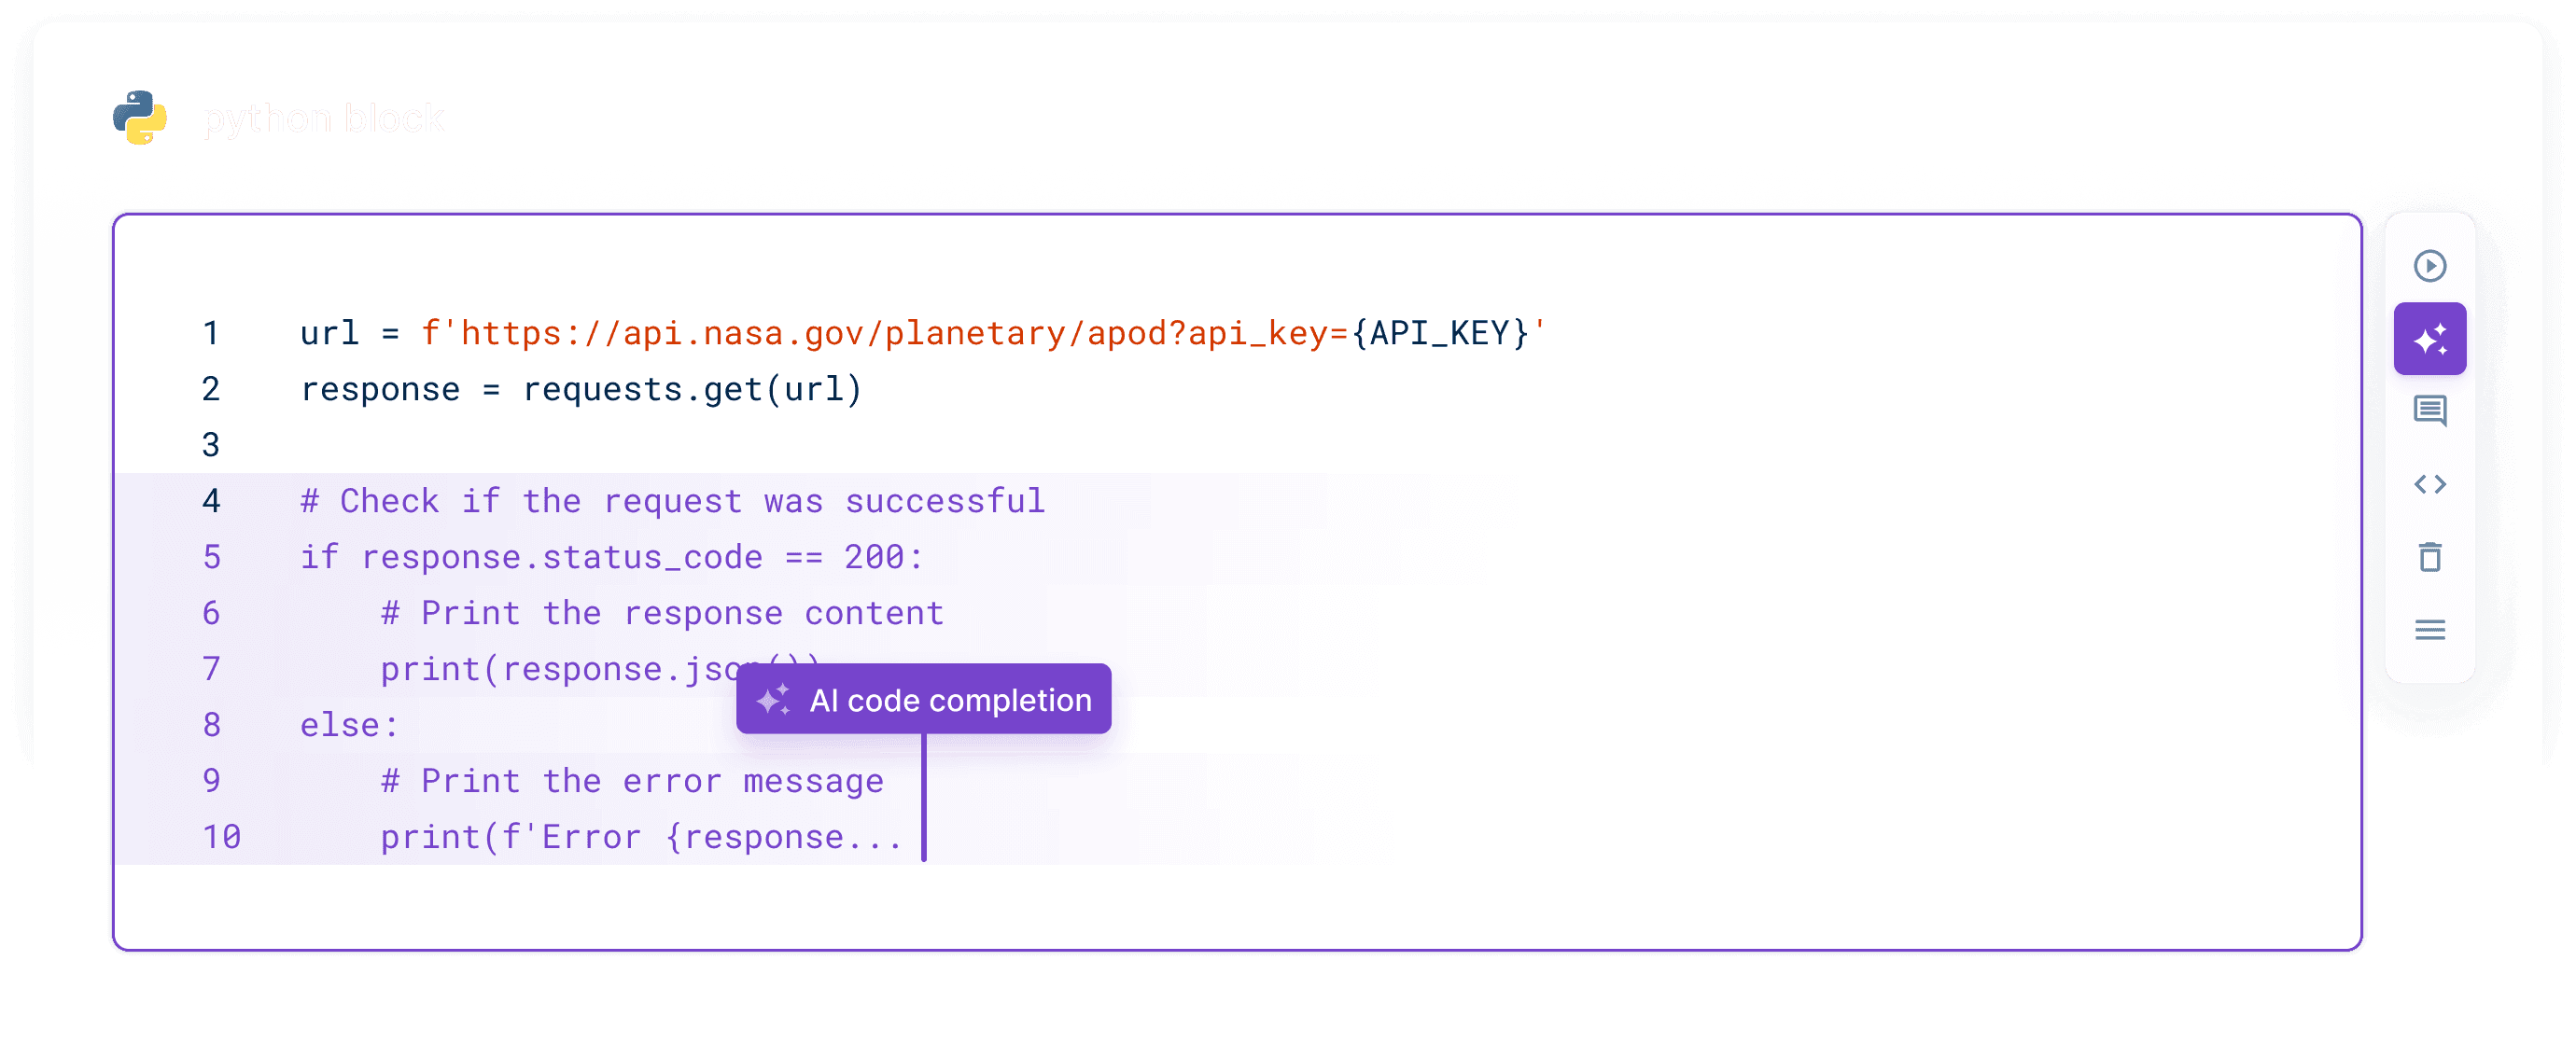
Task: Run the Python block with play icon
Action: [x=2429, y=266]
